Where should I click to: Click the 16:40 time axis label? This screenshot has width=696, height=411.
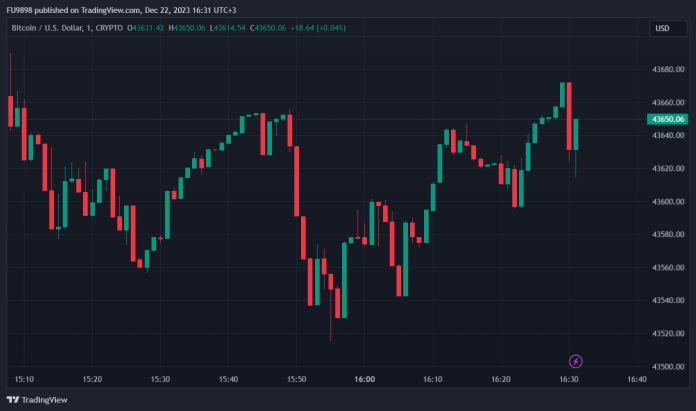[637, 380]
